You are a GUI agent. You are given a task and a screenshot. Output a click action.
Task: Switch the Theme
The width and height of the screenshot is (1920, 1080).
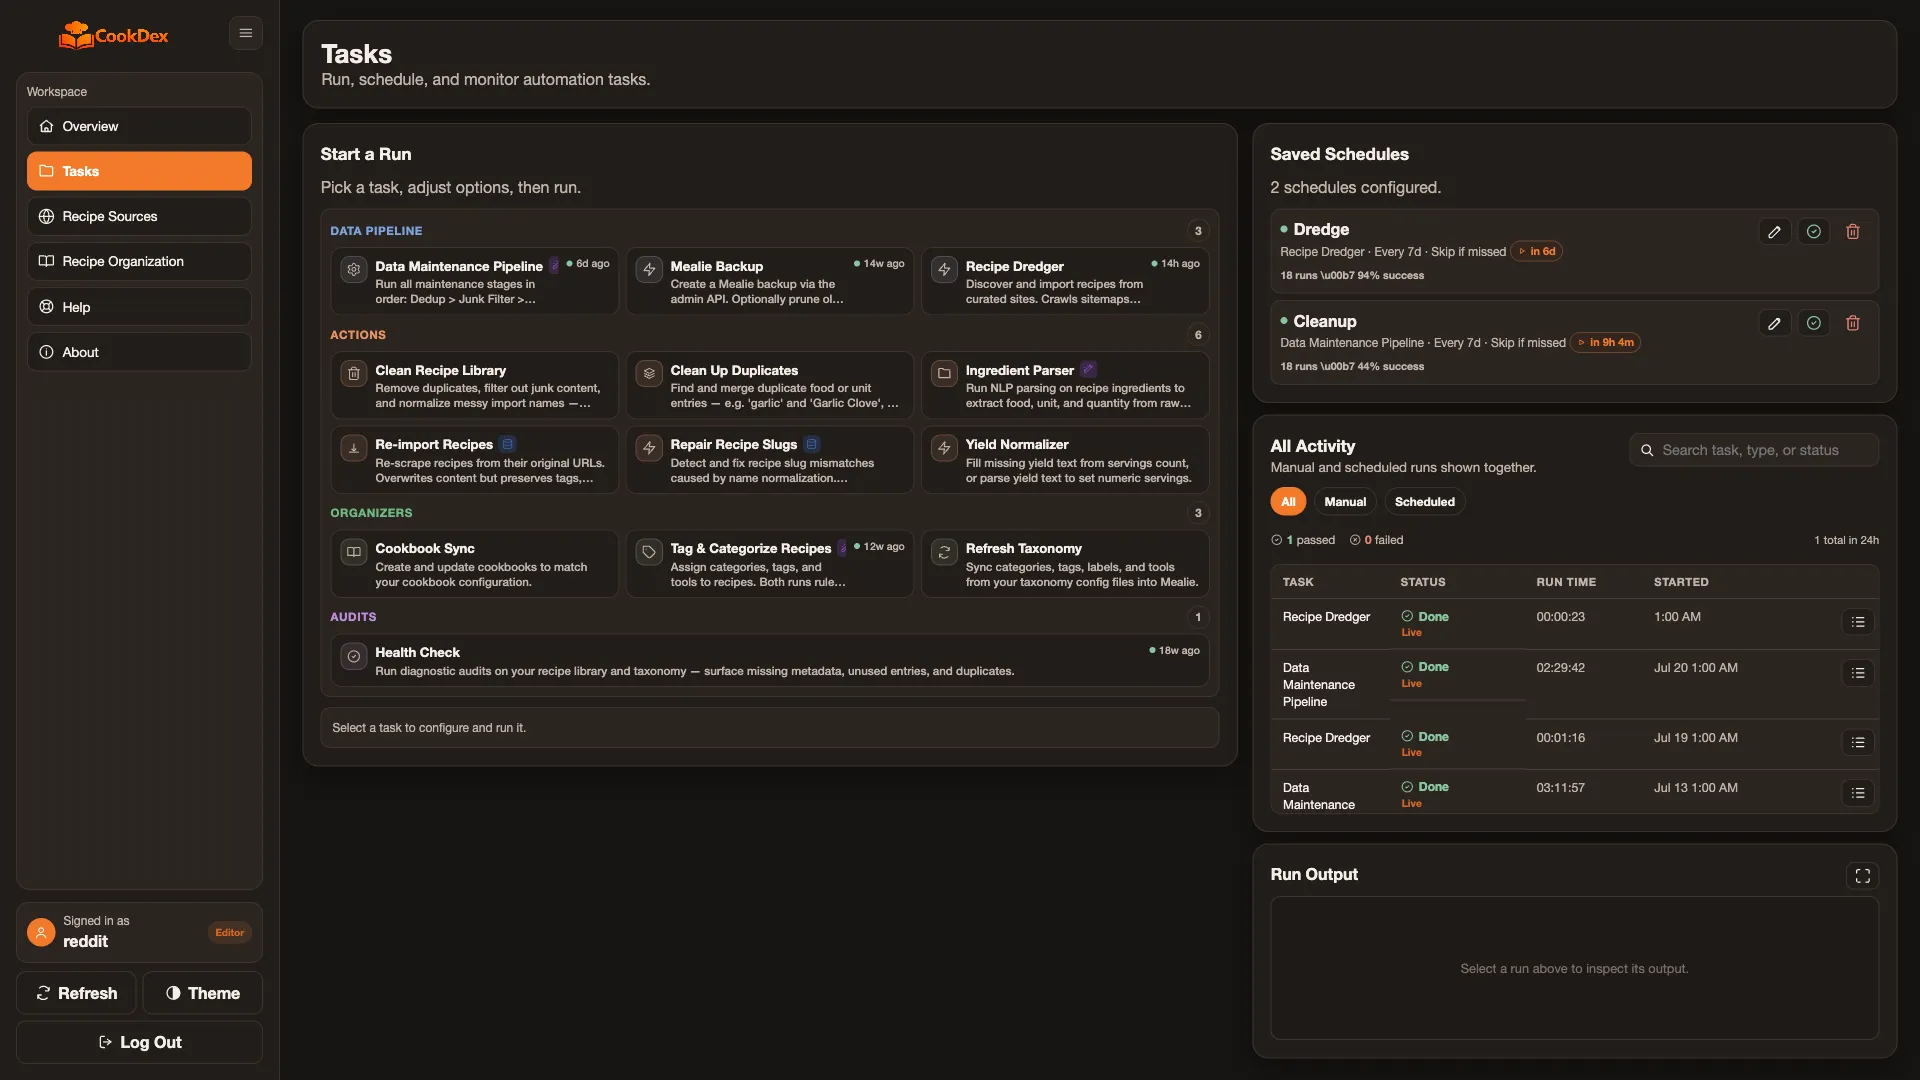202,993
